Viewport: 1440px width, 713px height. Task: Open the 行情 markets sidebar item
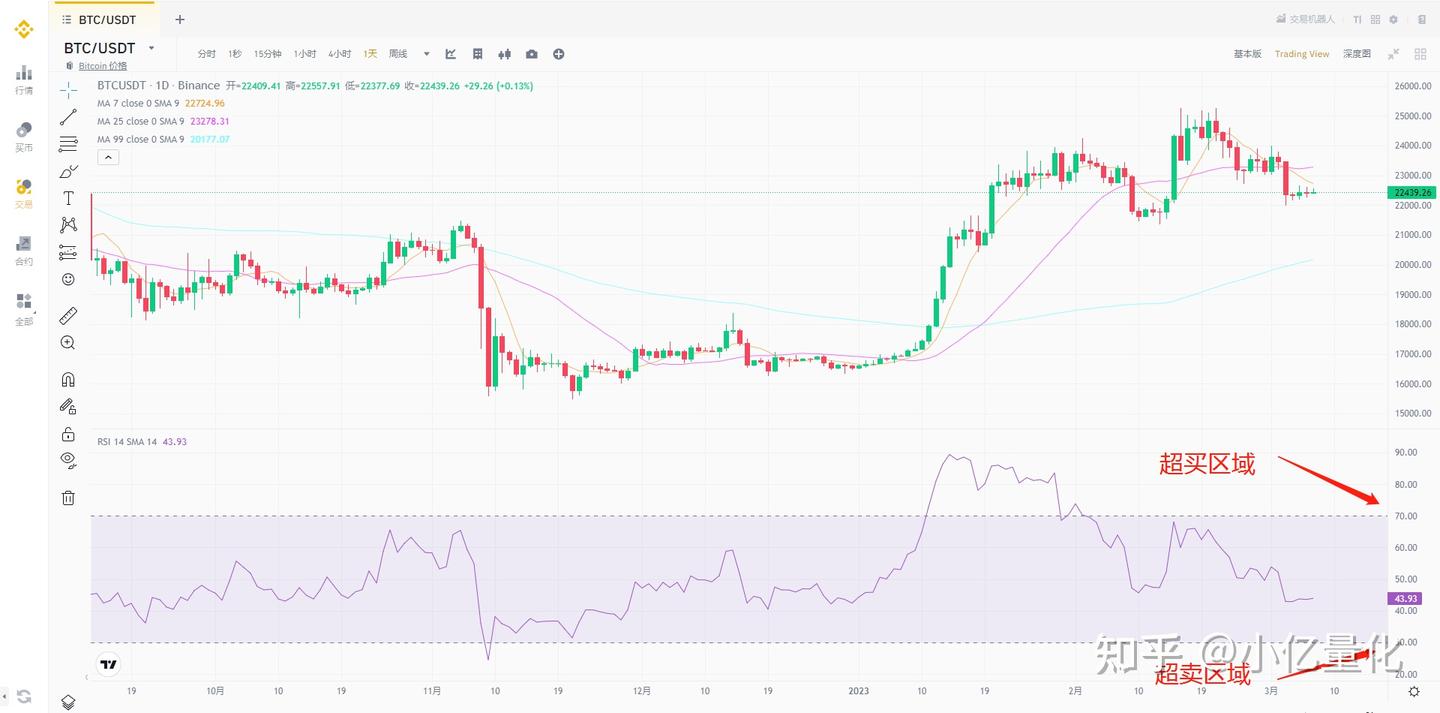click(x=23, y=80)
